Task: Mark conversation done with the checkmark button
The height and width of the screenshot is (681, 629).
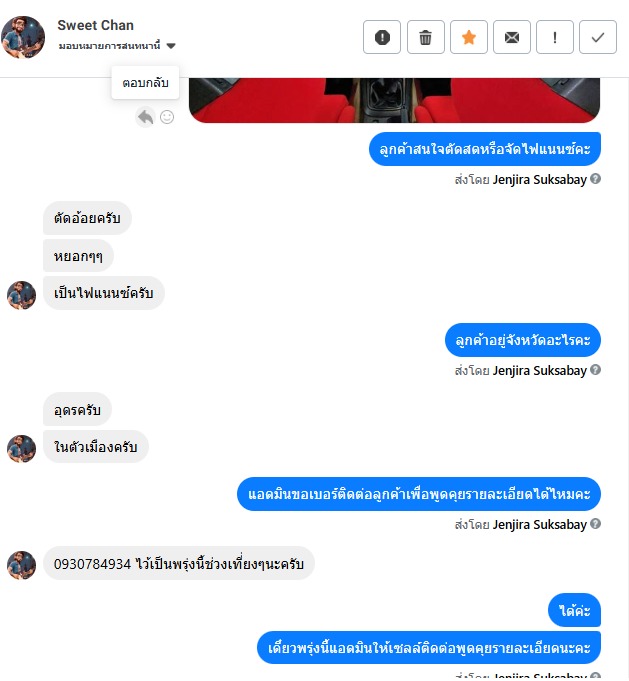Action: pos(598,37)
